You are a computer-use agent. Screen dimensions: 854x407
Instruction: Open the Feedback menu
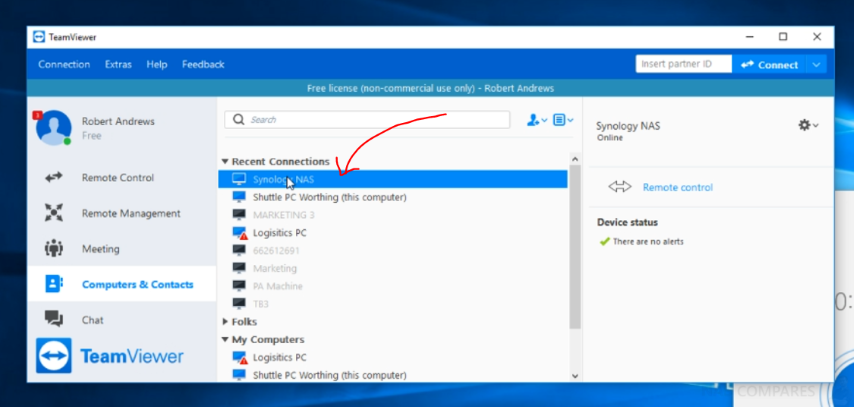pos(203,64)
